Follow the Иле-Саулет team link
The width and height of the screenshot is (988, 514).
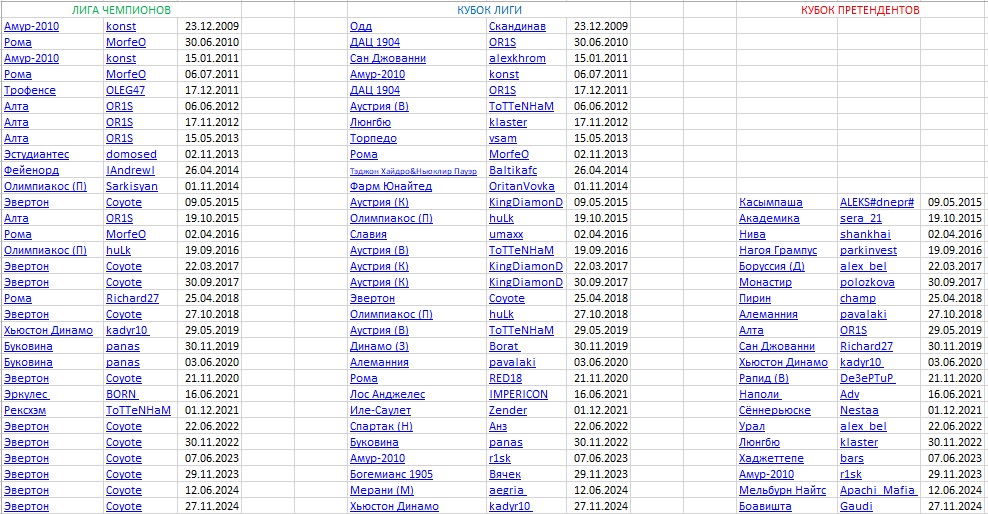click(381, 410)
